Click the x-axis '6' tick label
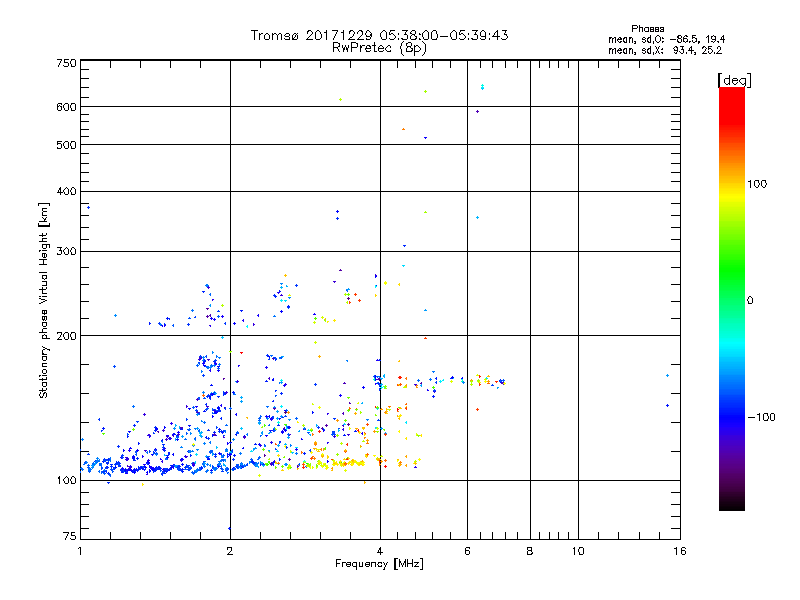Image resolution: width=800 pixels, height=600 pixels. click(467, 551)
